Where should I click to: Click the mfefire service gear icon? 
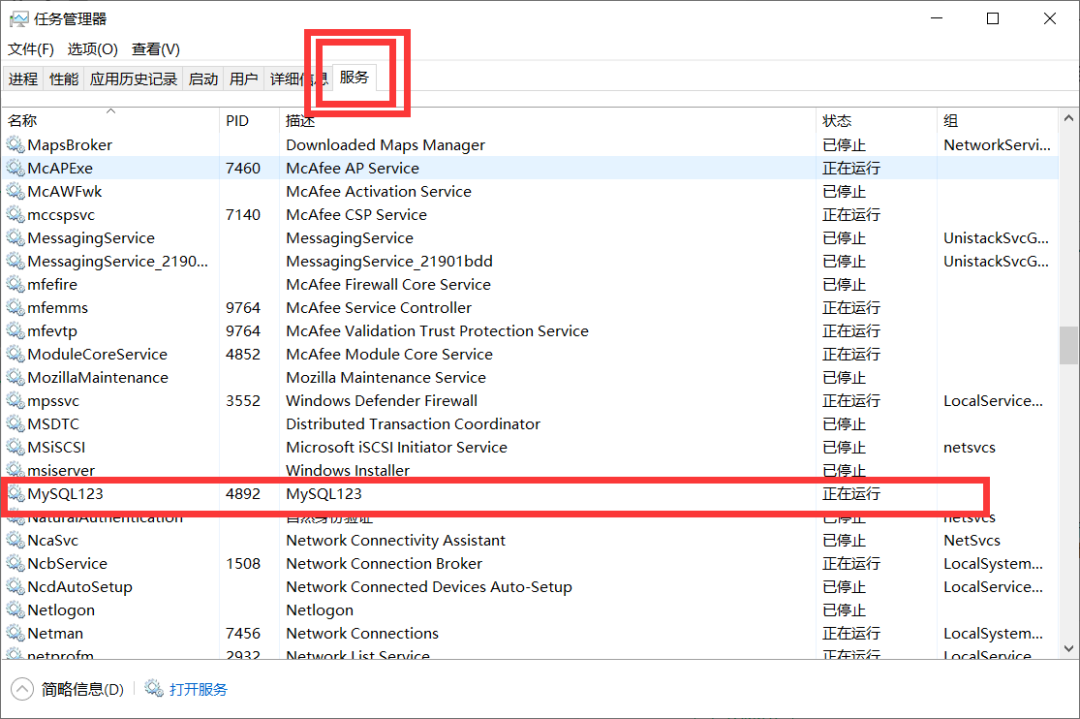point(16,284)
